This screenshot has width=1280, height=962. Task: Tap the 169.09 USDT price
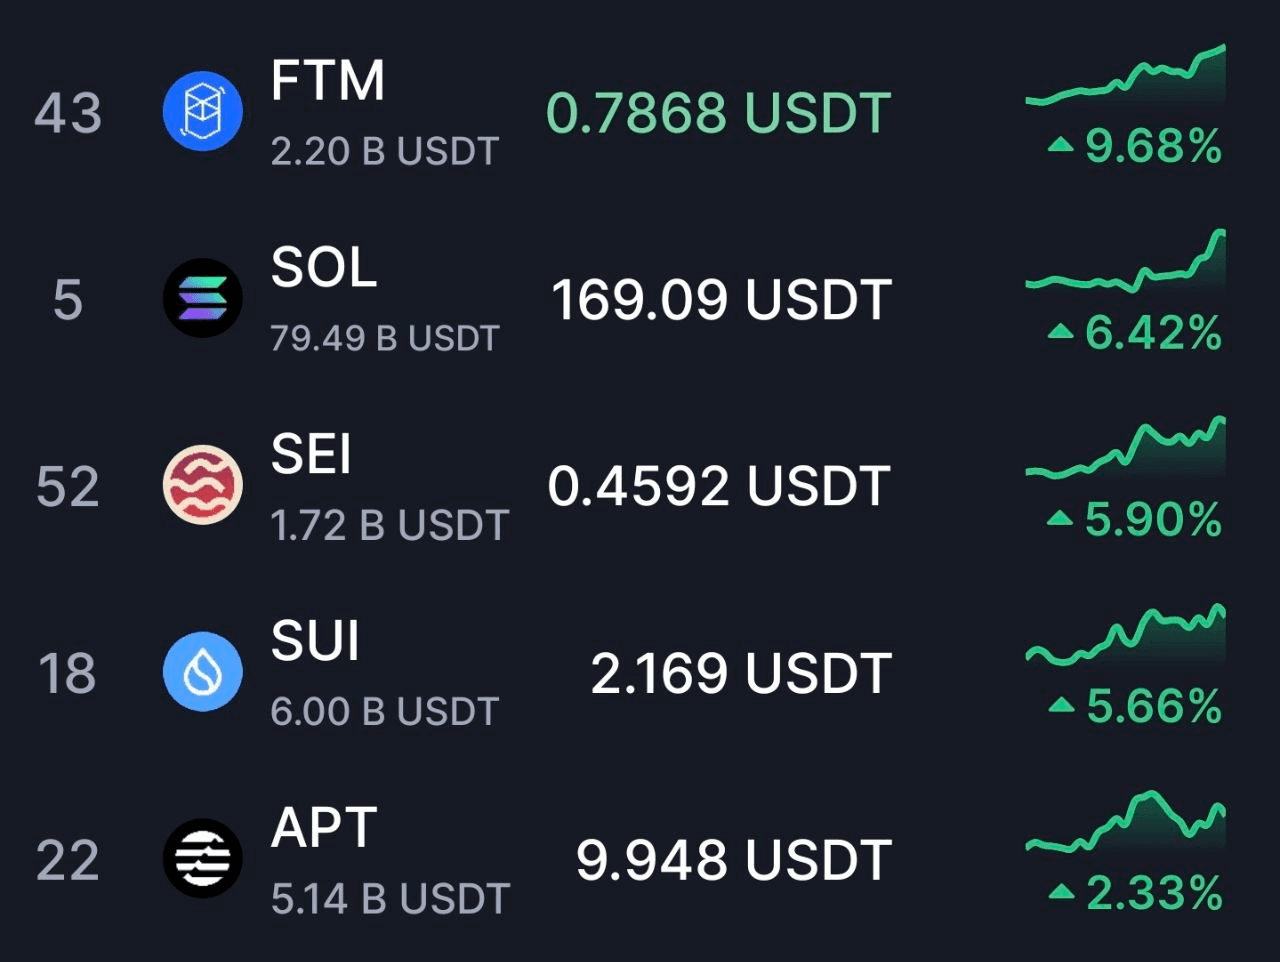click(x=722, y=299)
